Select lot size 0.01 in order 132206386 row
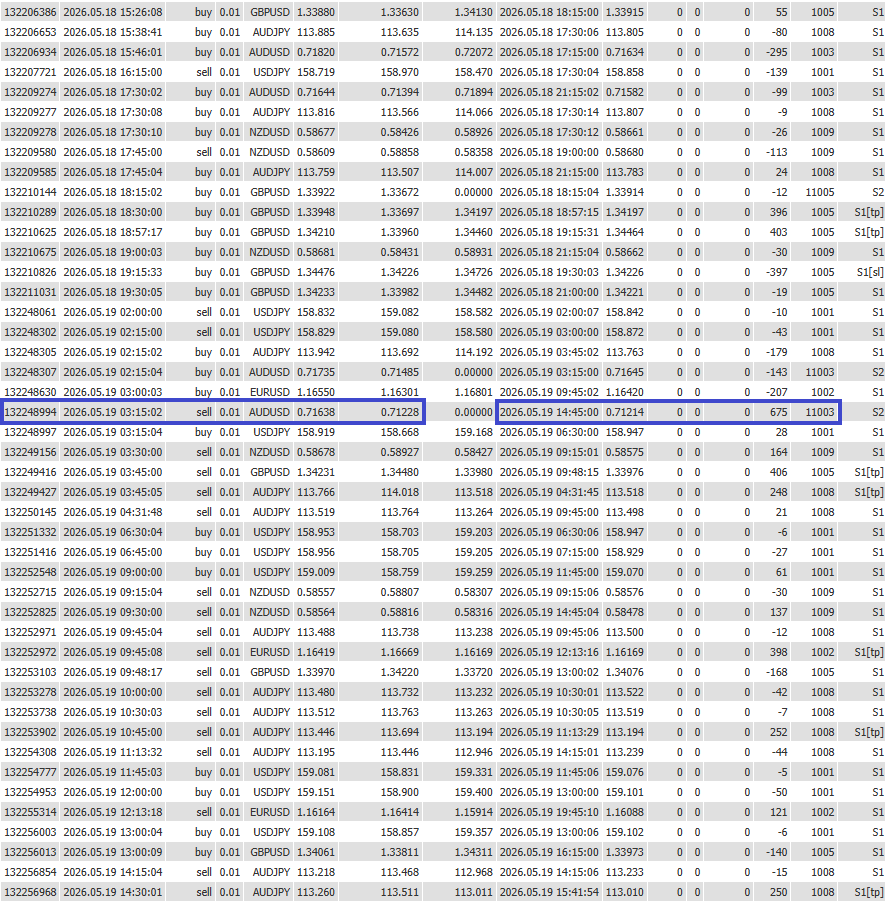Viewport: 885px width, 901px height. [230, 12]
